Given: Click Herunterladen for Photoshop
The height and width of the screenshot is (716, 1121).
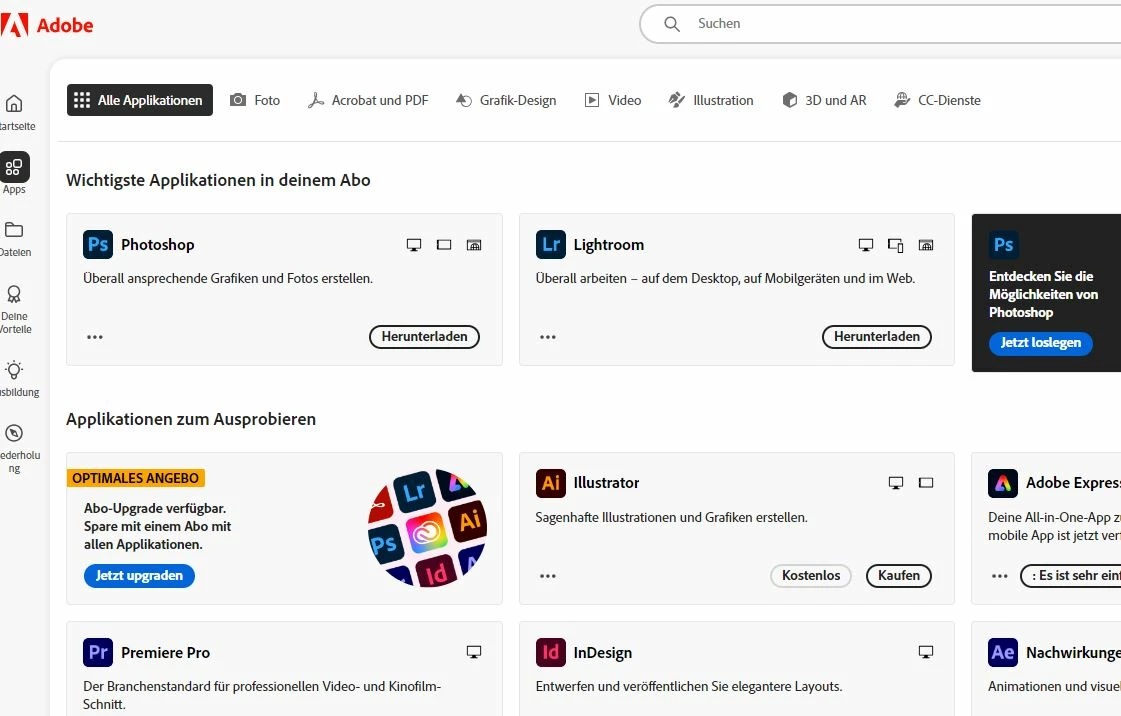Looking at the screenshot, I should click(424, 337).
